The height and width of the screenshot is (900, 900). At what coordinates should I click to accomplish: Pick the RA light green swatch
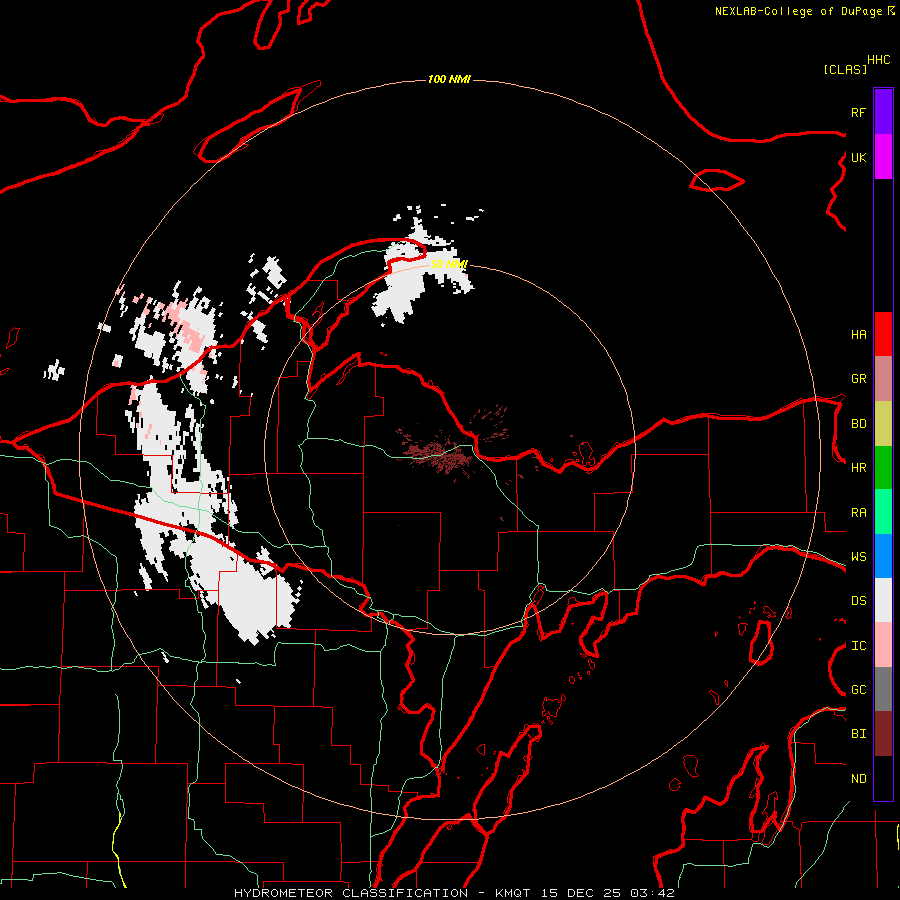click(x=883, y=512)
